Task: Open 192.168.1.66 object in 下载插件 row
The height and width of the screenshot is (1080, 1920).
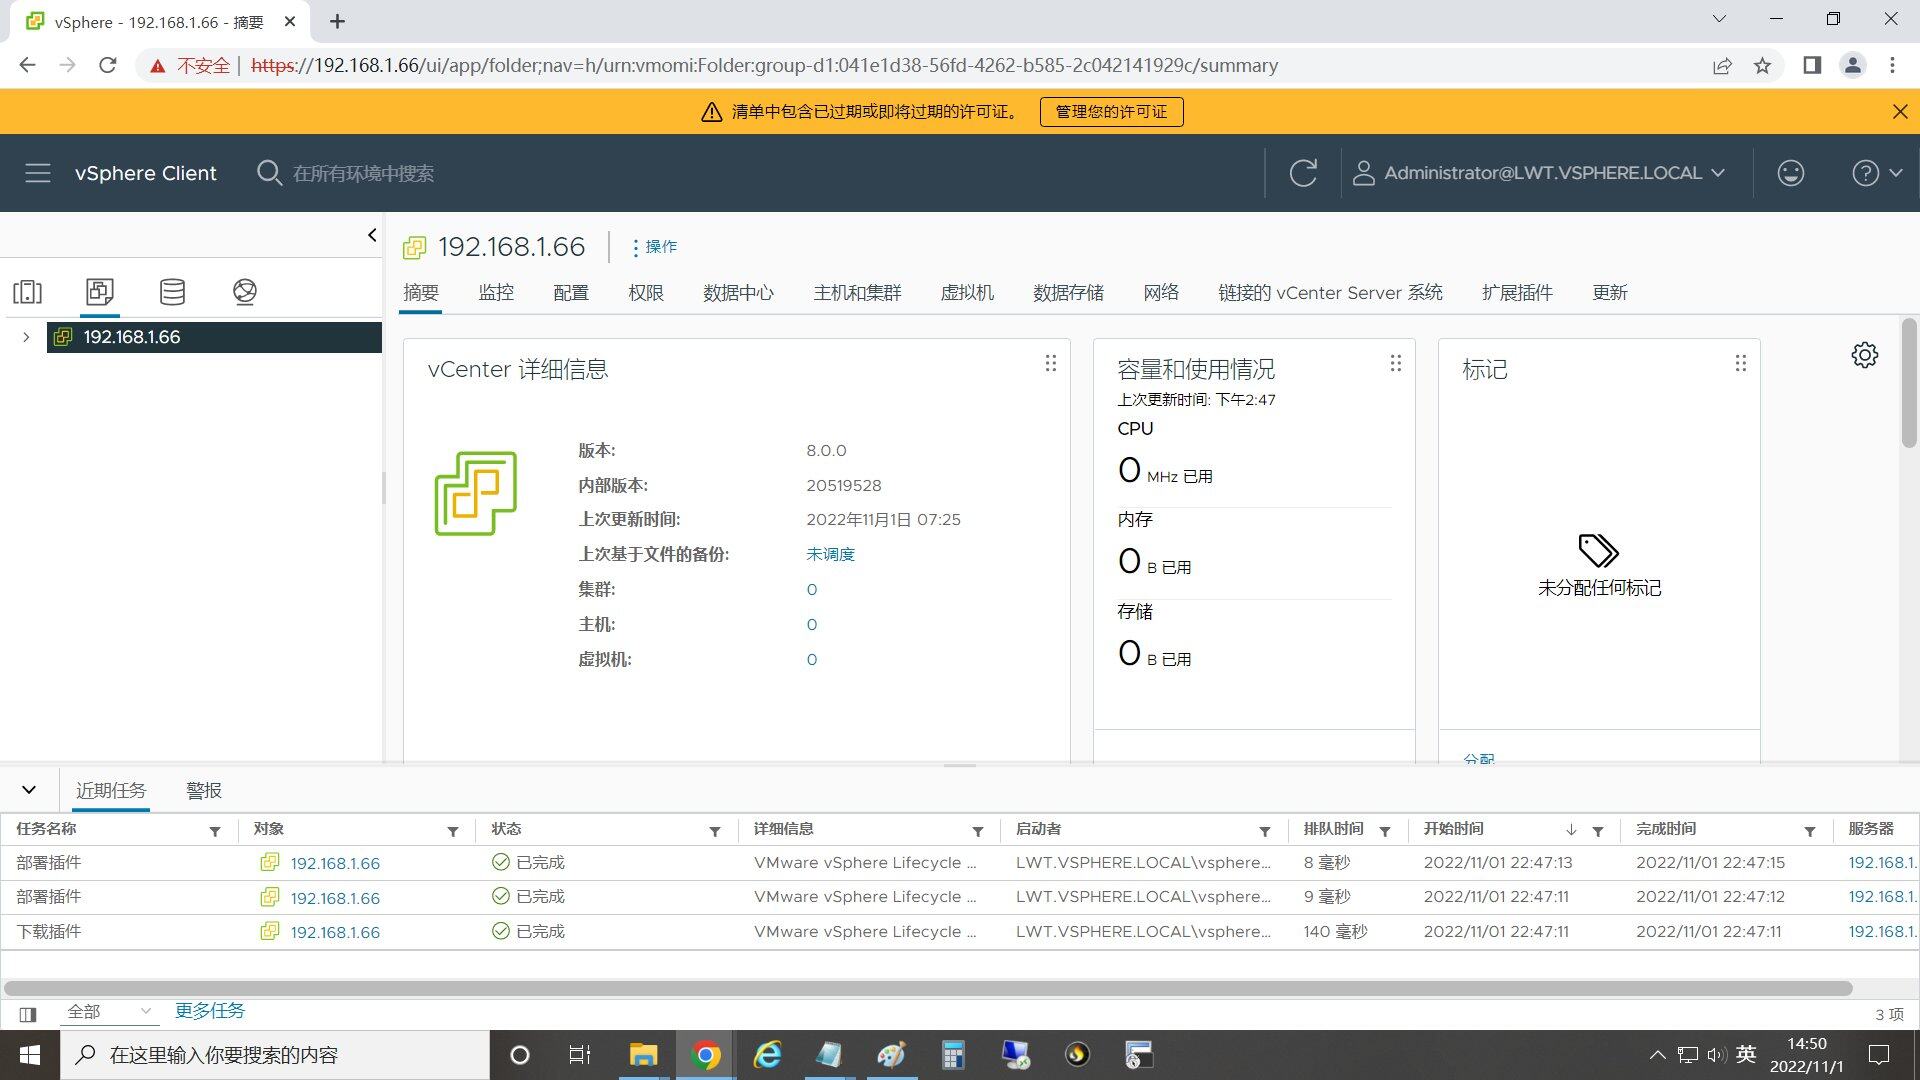Action: (335, 932)
